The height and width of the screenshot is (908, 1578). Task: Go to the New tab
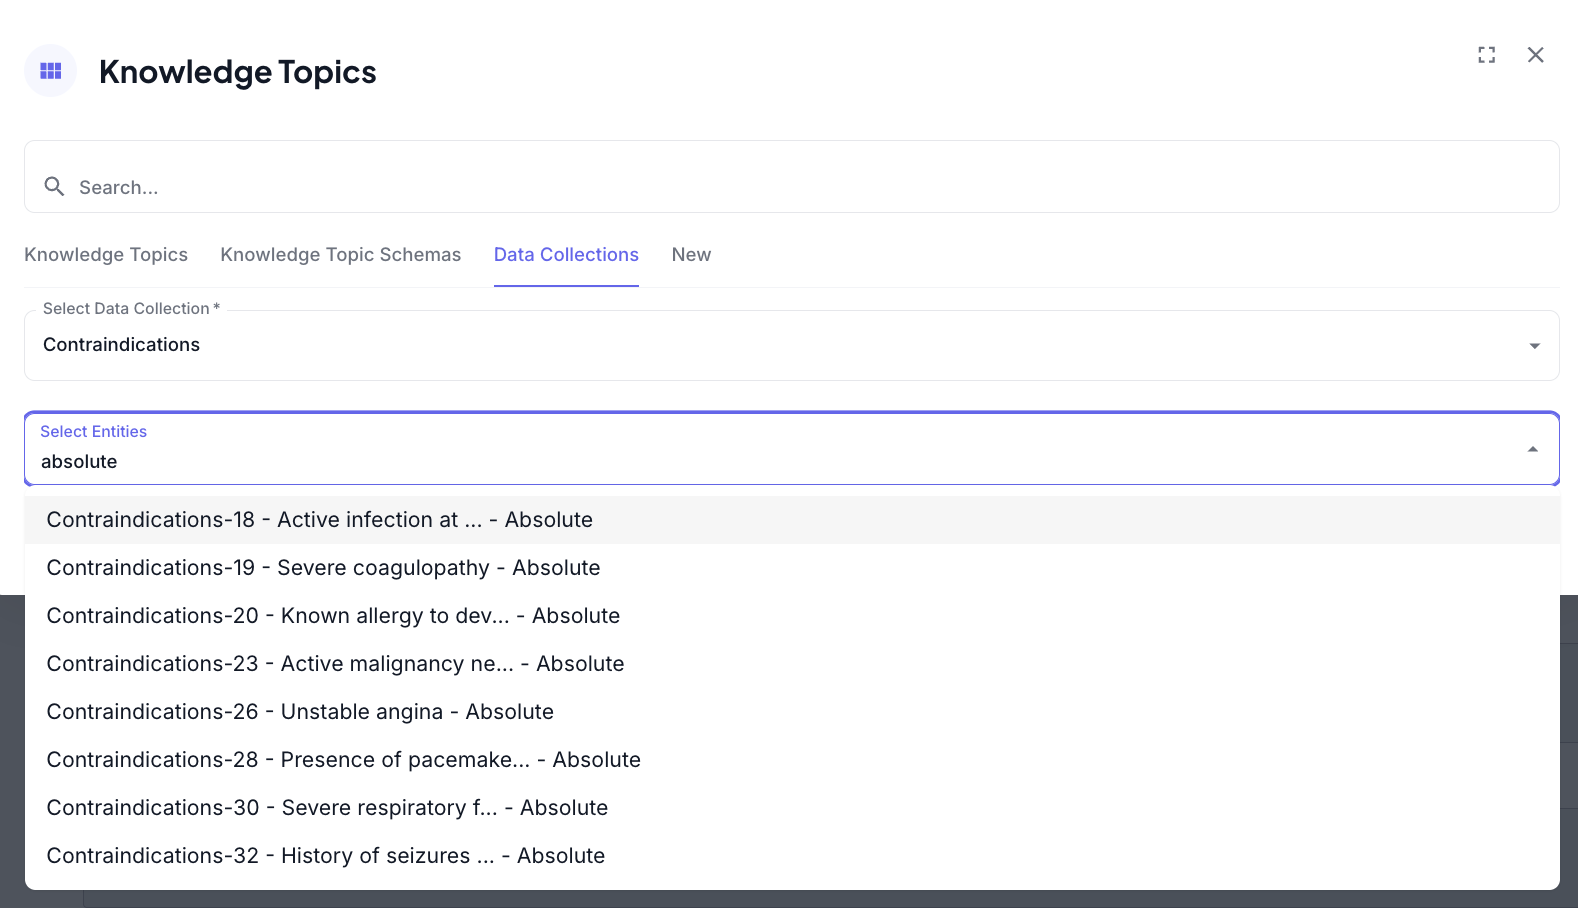pos(691,255)
